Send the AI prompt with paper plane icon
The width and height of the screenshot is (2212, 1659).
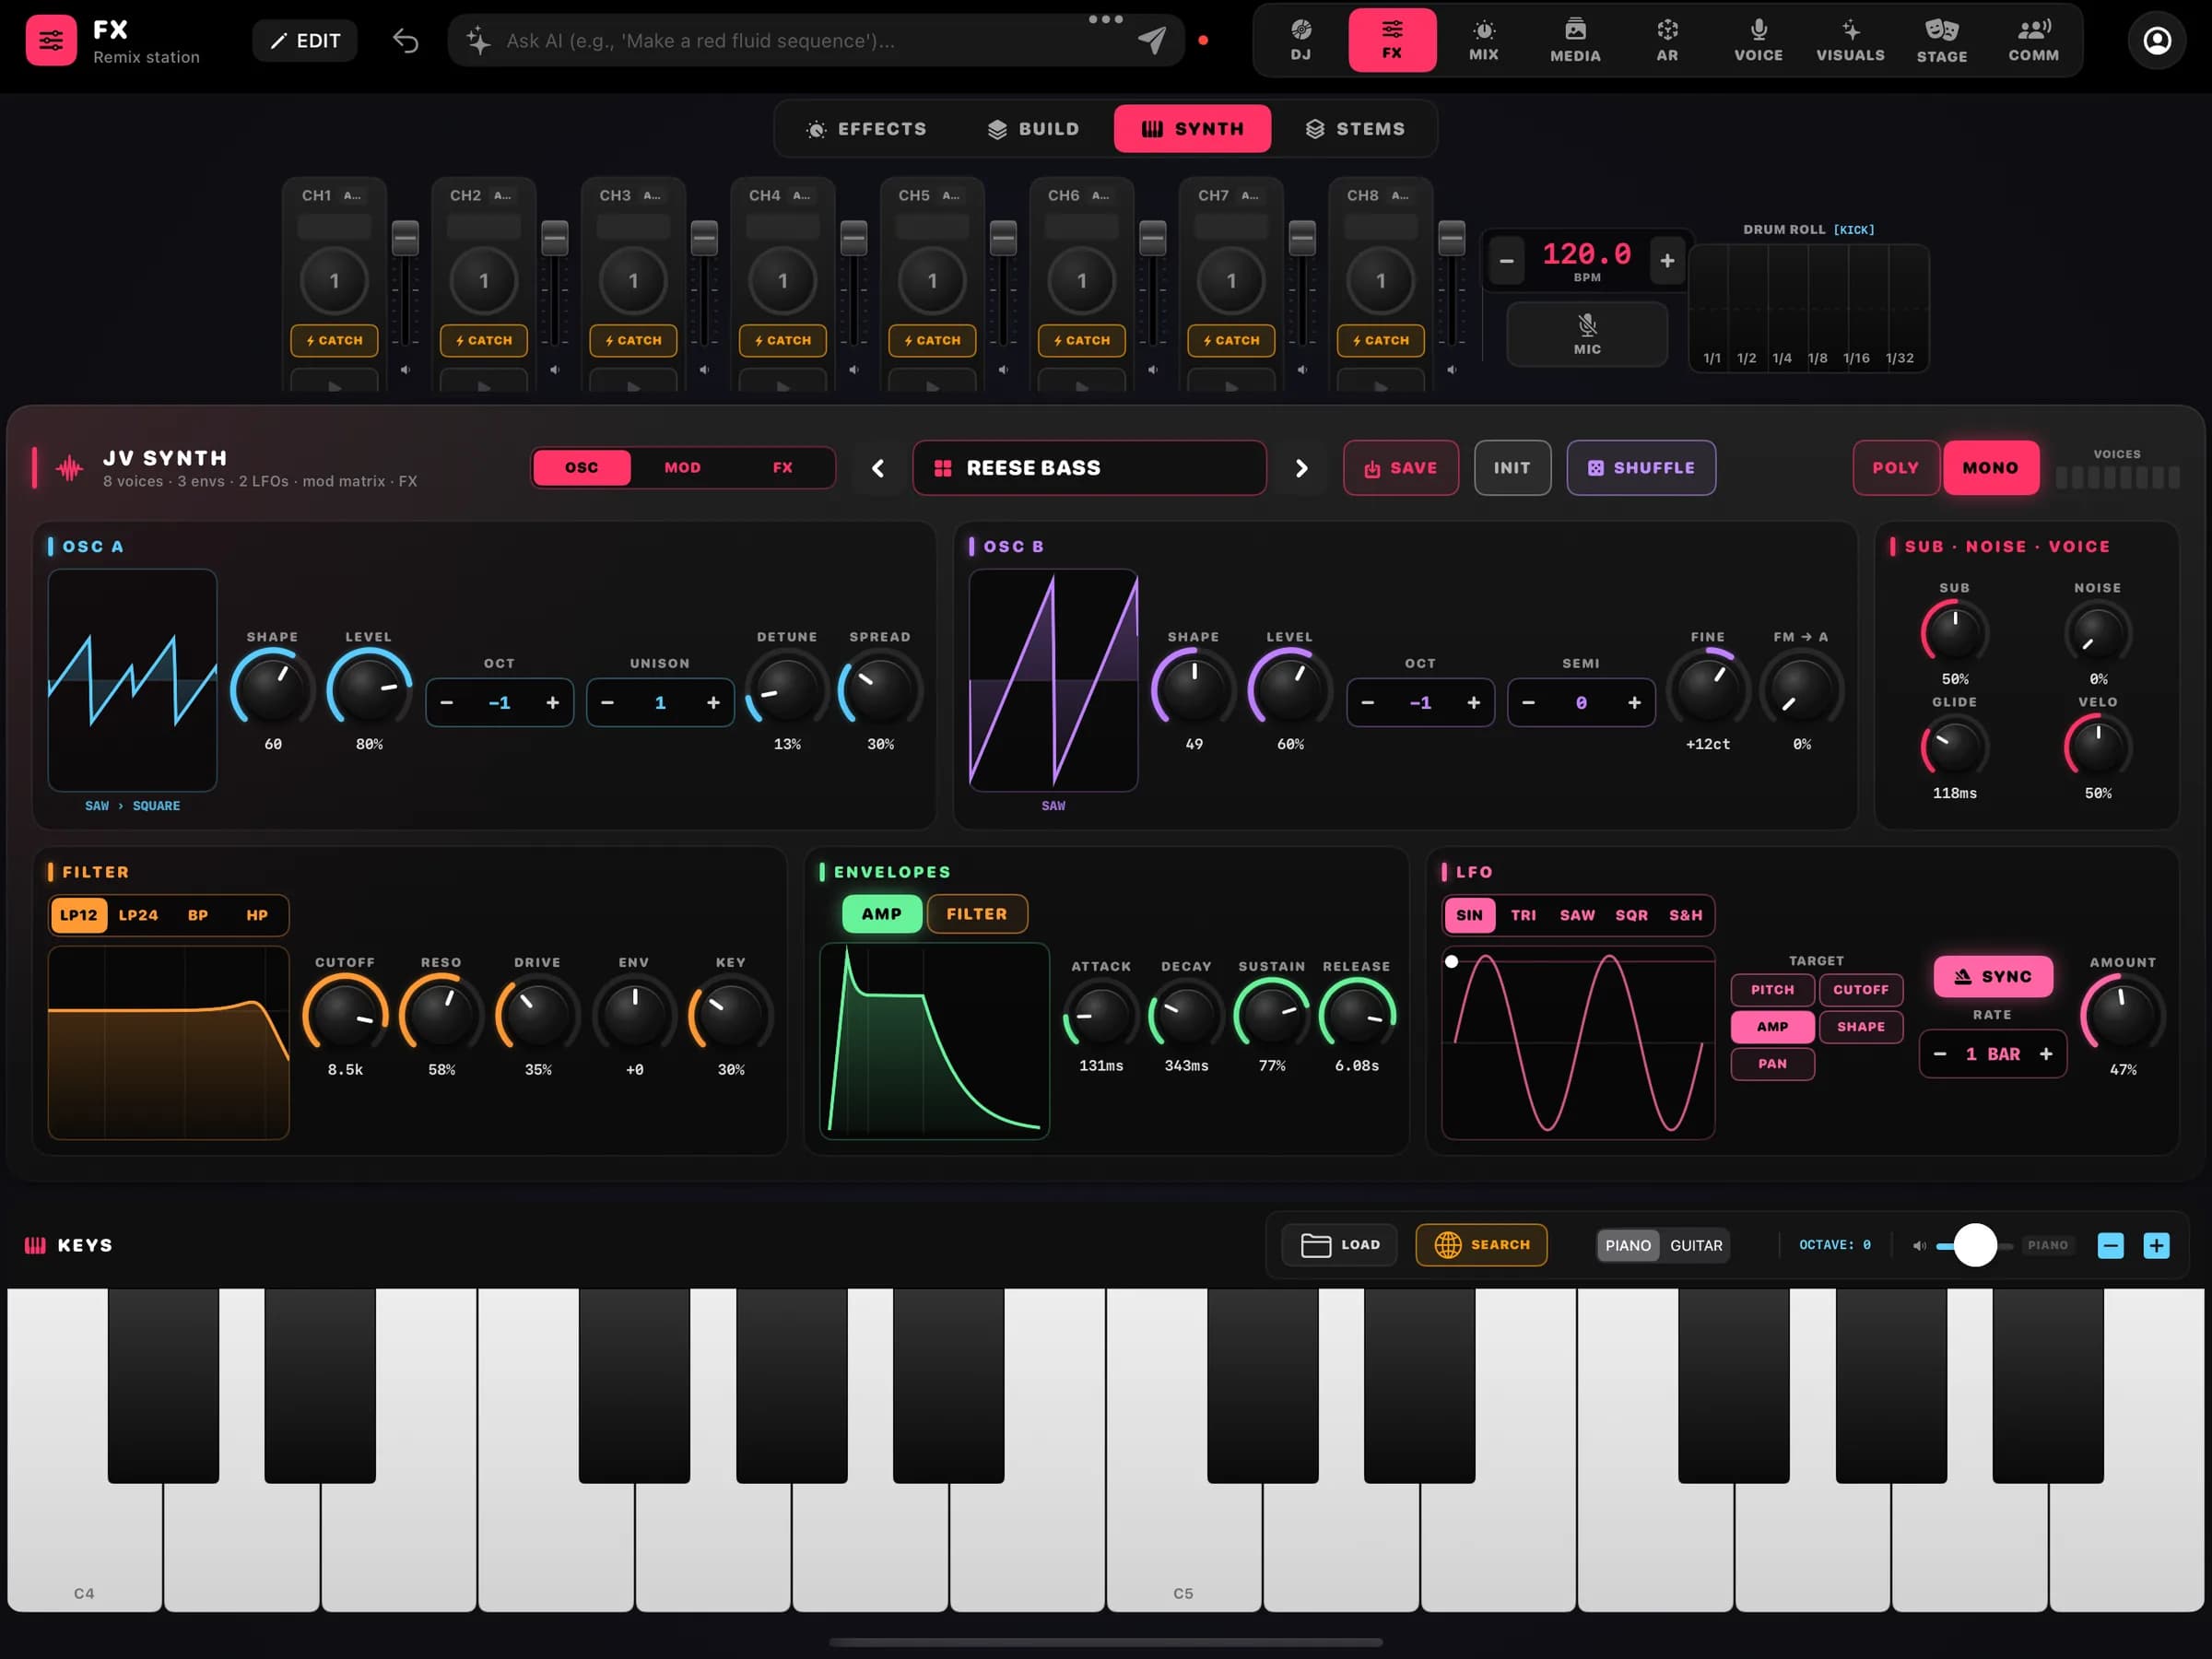click(x=1152, y=40)
